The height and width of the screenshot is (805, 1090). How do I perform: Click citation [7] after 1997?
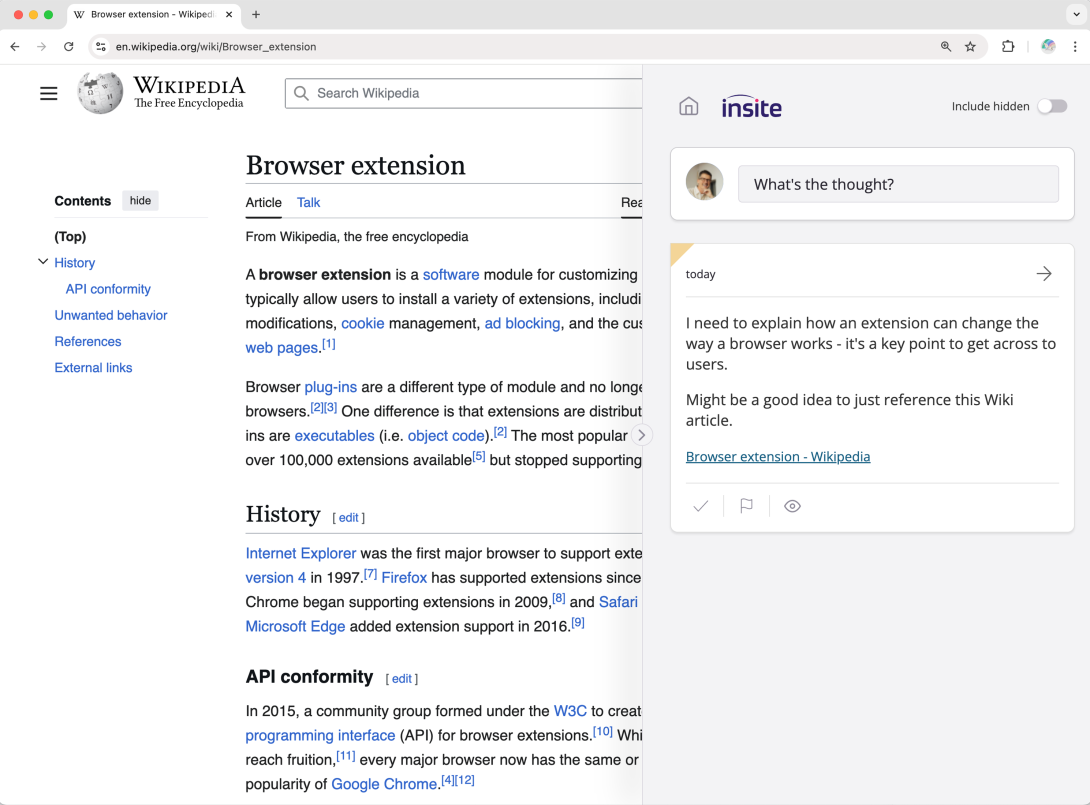tap(371, 574)
